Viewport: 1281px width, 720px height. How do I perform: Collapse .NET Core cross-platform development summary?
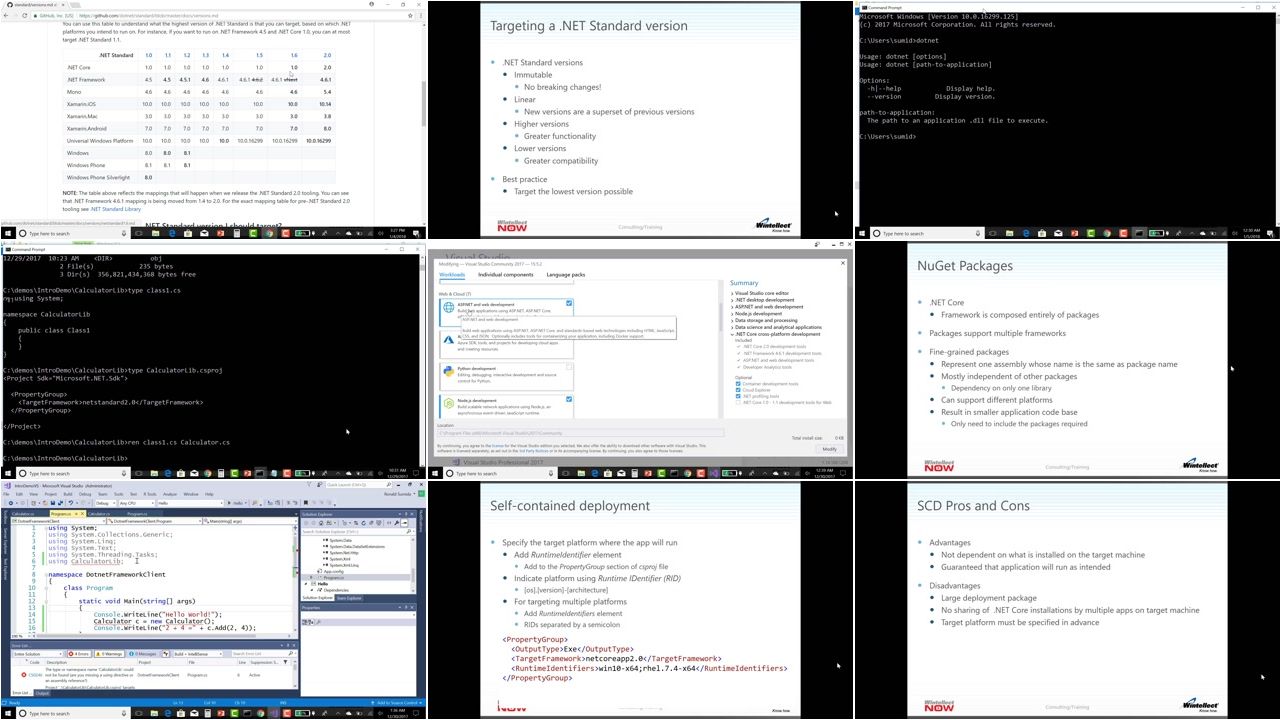[732, 334]
